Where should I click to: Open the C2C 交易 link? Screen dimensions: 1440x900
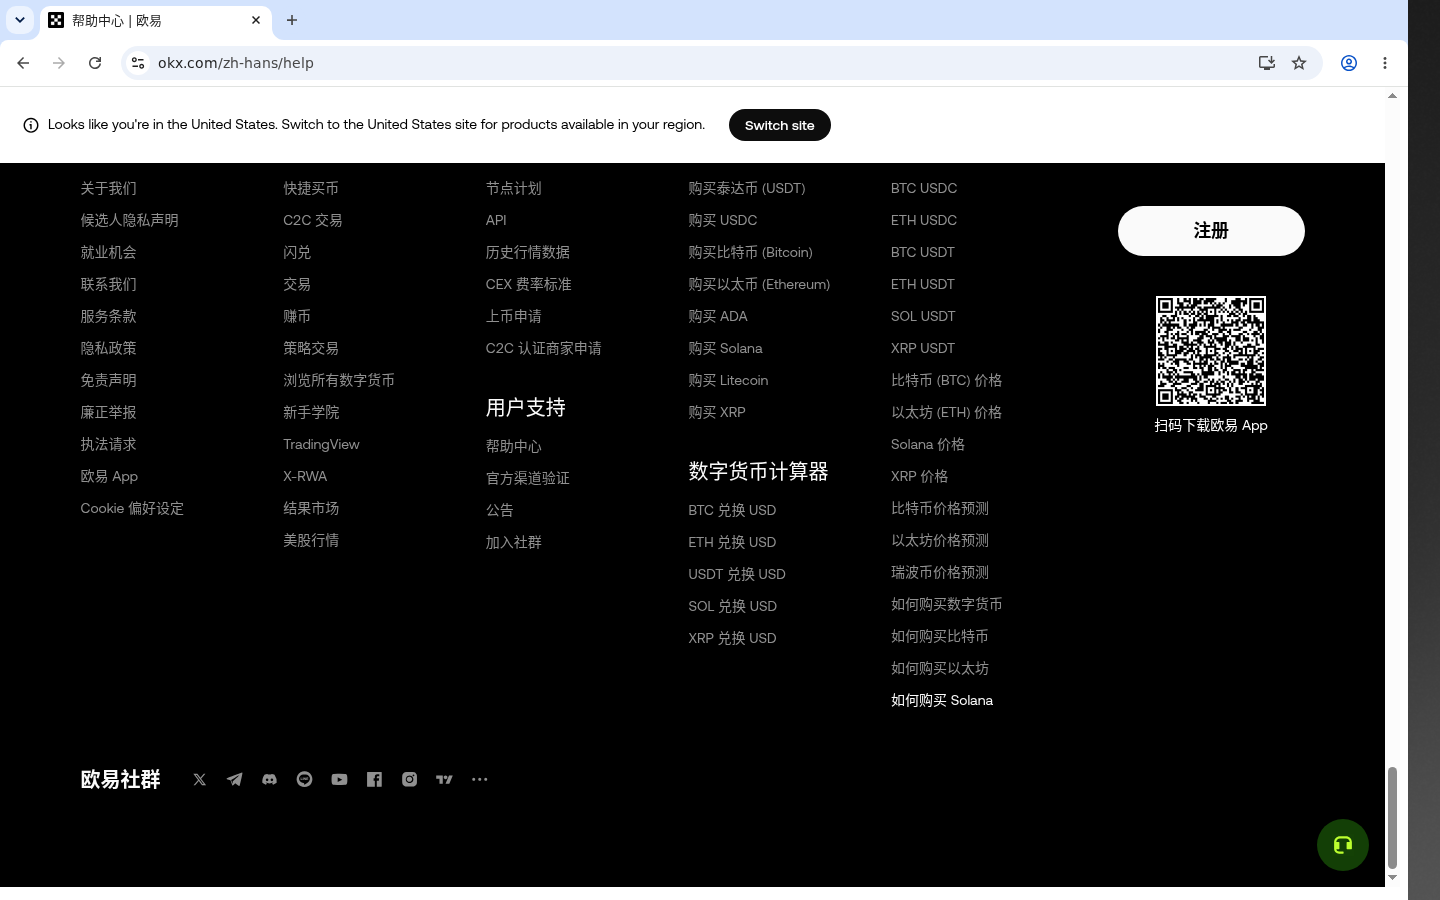313,220
